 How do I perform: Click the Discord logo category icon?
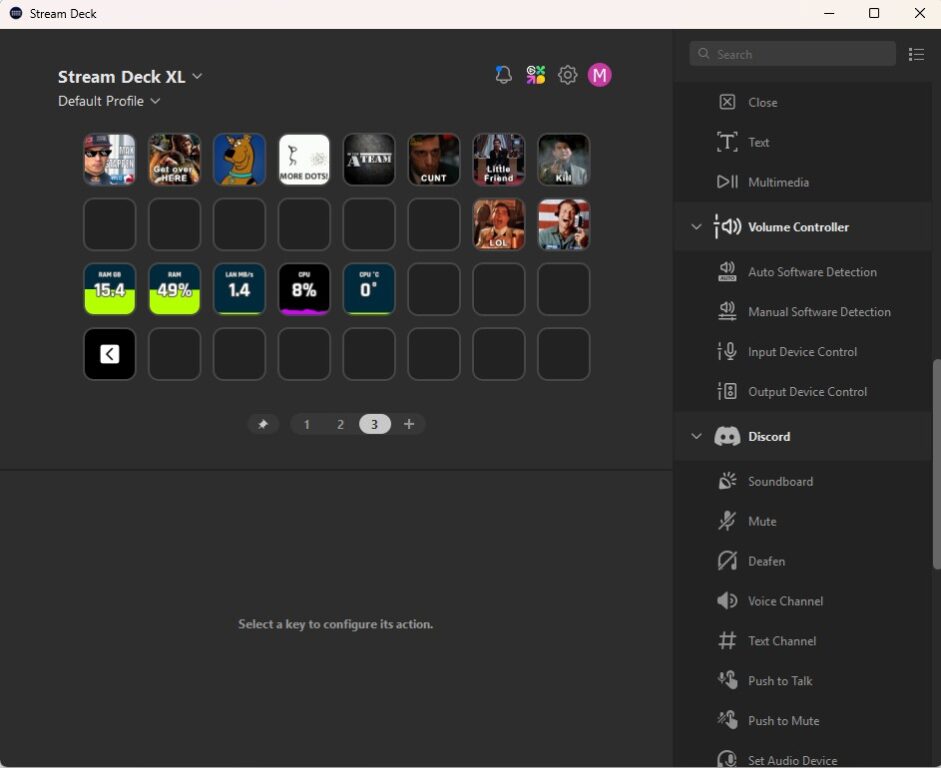tap(727, 436)
